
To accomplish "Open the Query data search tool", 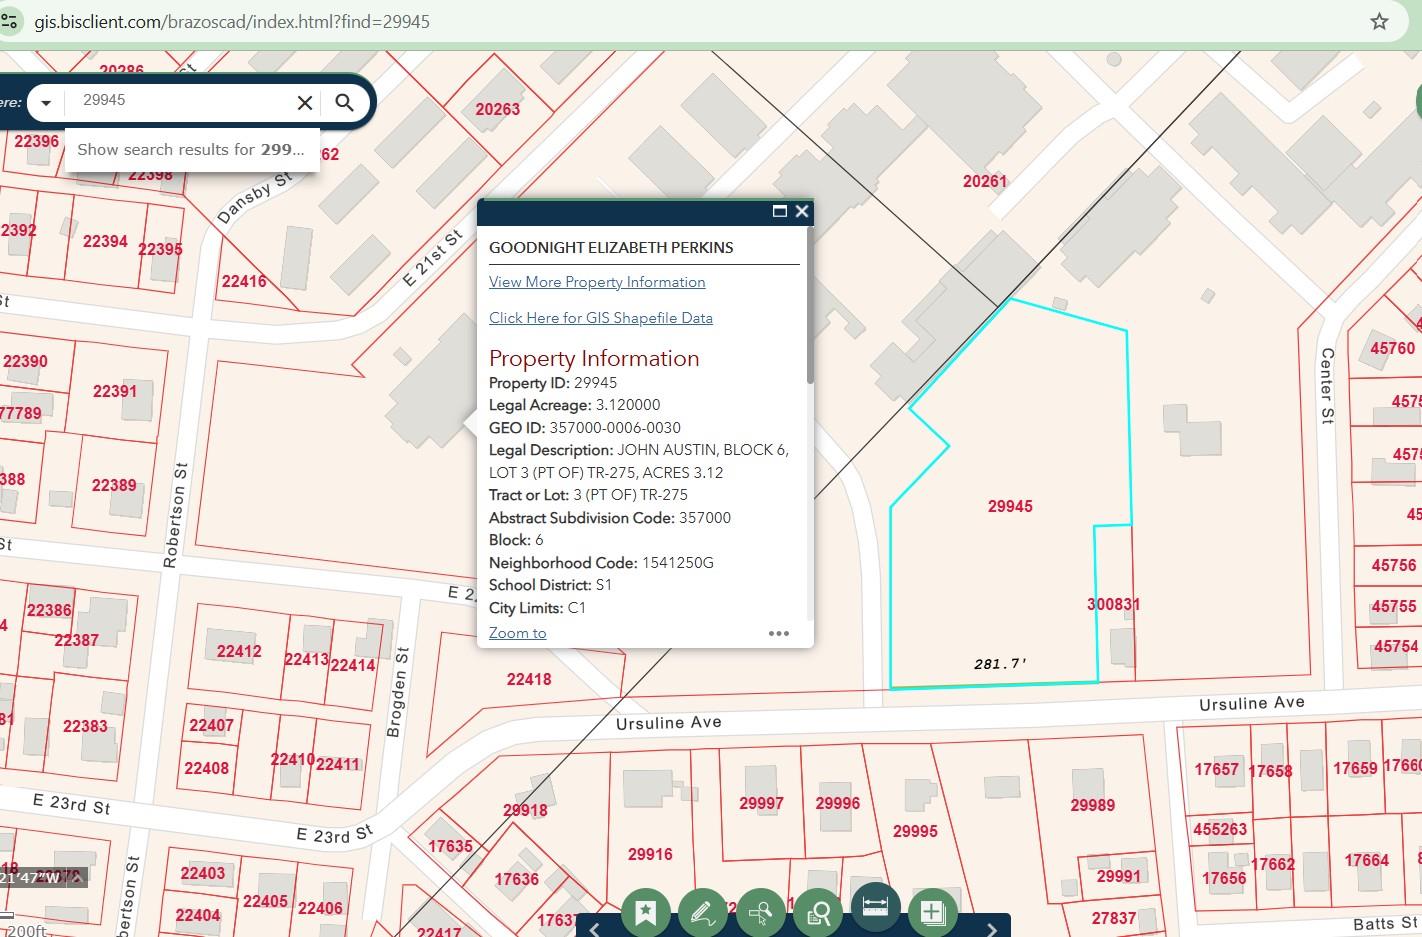I will 818,912.
